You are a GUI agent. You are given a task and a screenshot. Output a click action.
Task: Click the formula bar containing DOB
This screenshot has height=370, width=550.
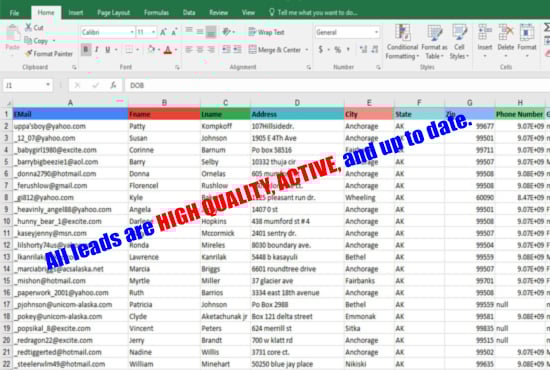coord(337,85)
